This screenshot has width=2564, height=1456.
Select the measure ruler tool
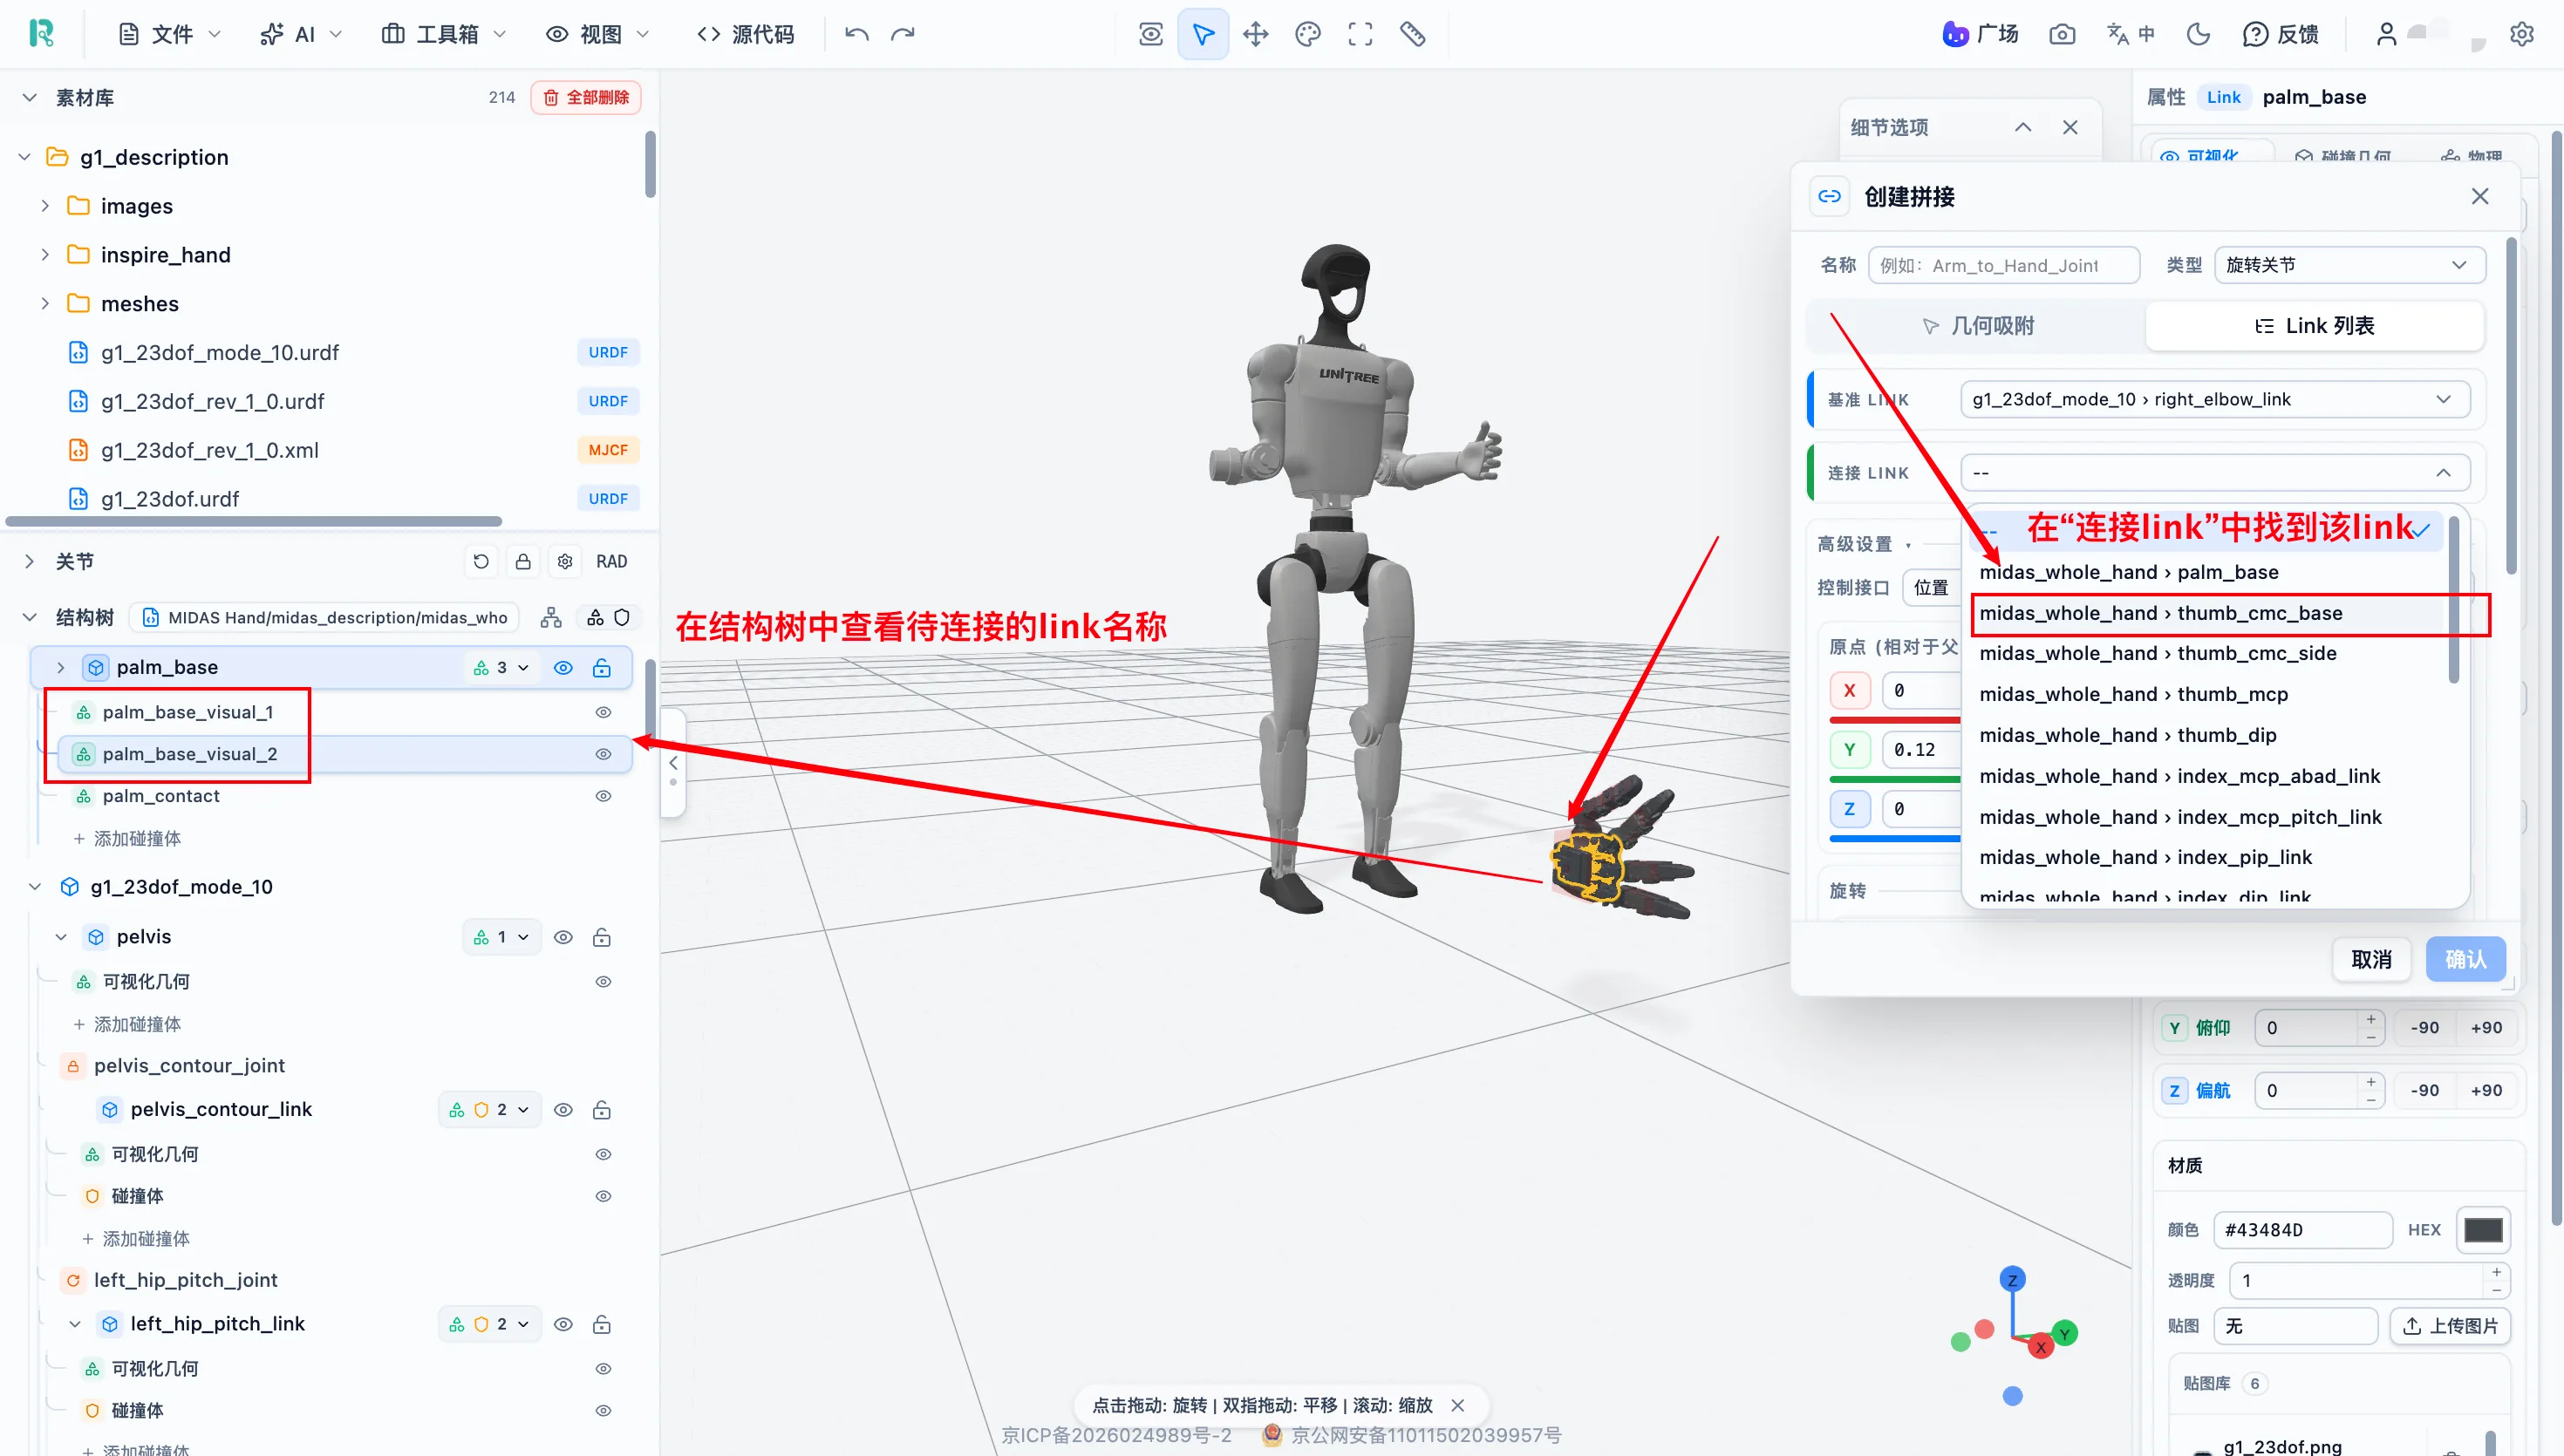1412,34
